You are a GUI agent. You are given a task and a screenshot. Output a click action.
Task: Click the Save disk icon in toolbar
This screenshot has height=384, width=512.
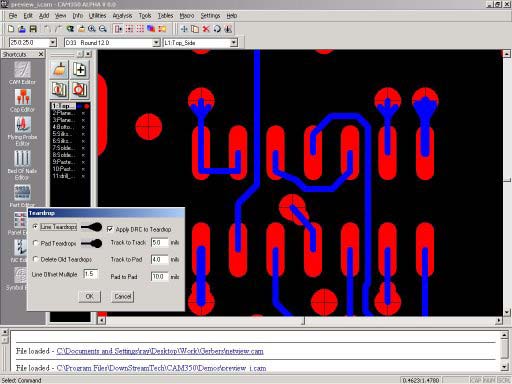33,29
